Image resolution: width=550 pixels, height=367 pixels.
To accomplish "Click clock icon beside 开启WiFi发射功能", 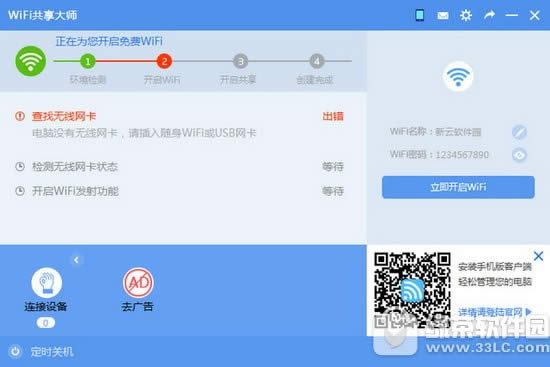I will (20, 191).
